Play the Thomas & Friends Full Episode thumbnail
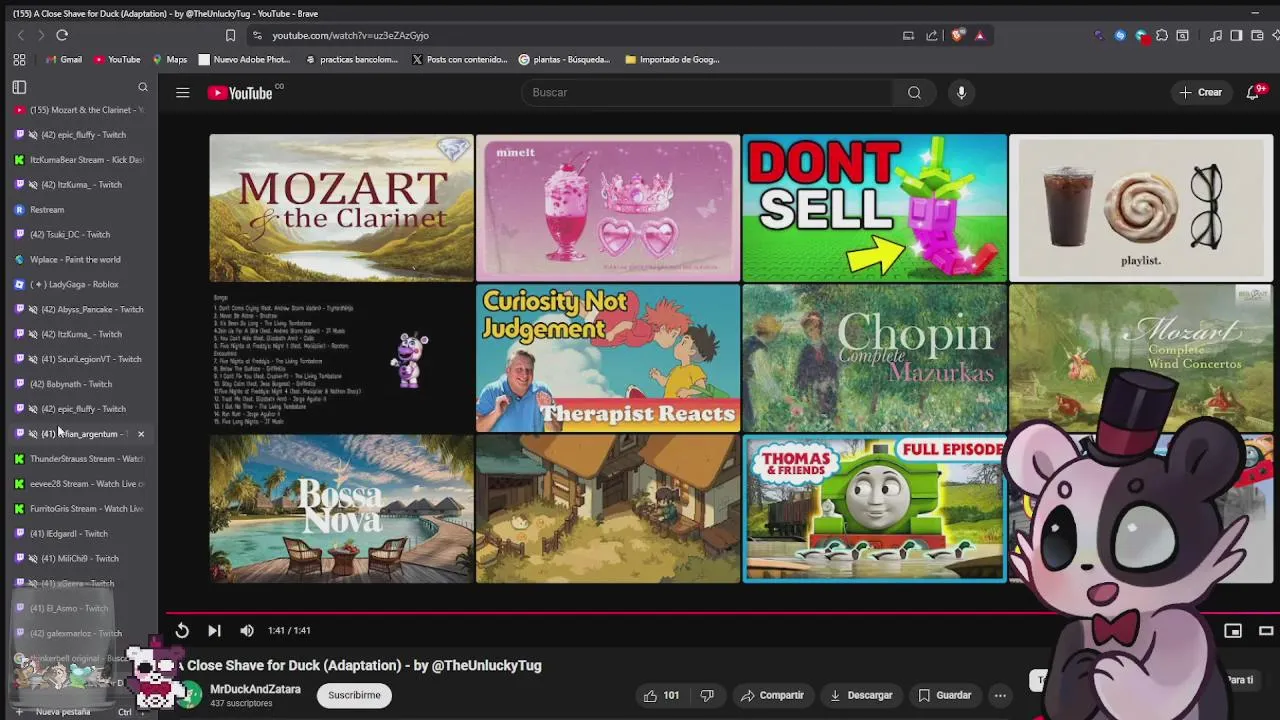1280x720 pixels. [x=874, y=509]
